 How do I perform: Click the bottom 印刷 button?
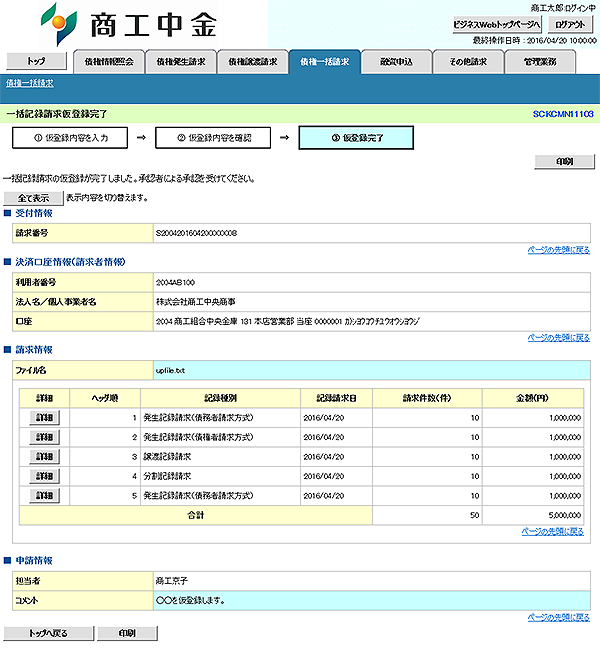point(127,633)
